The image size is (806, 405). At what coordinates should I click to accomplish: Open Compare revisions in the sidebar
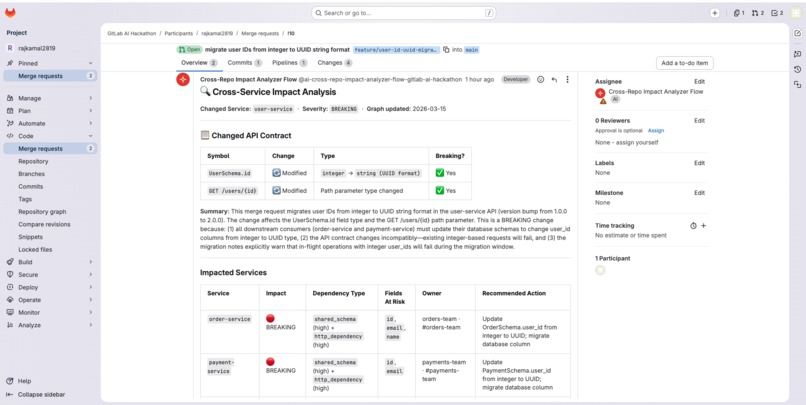(x=50, y=225)
